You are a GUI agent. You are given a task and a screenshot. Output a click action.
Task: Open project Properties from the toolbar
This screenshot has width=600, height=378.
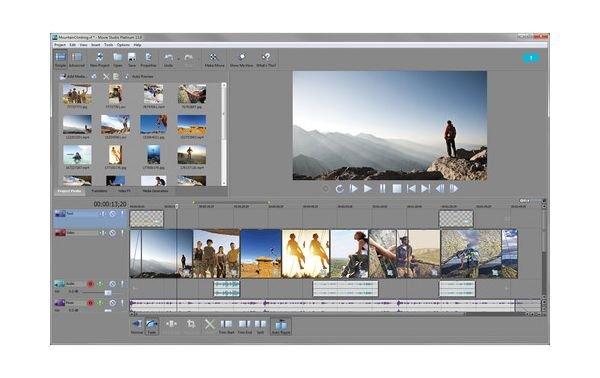pos(148,59)
